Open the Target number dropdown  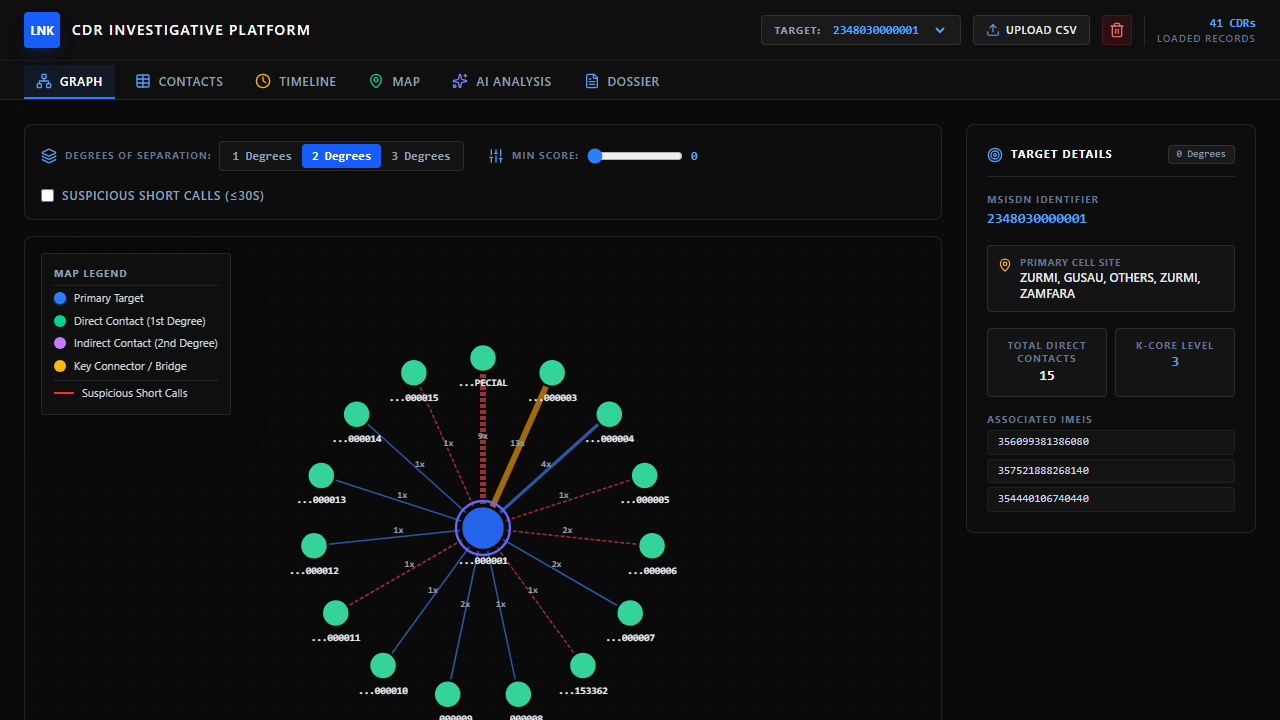(861, 30)
